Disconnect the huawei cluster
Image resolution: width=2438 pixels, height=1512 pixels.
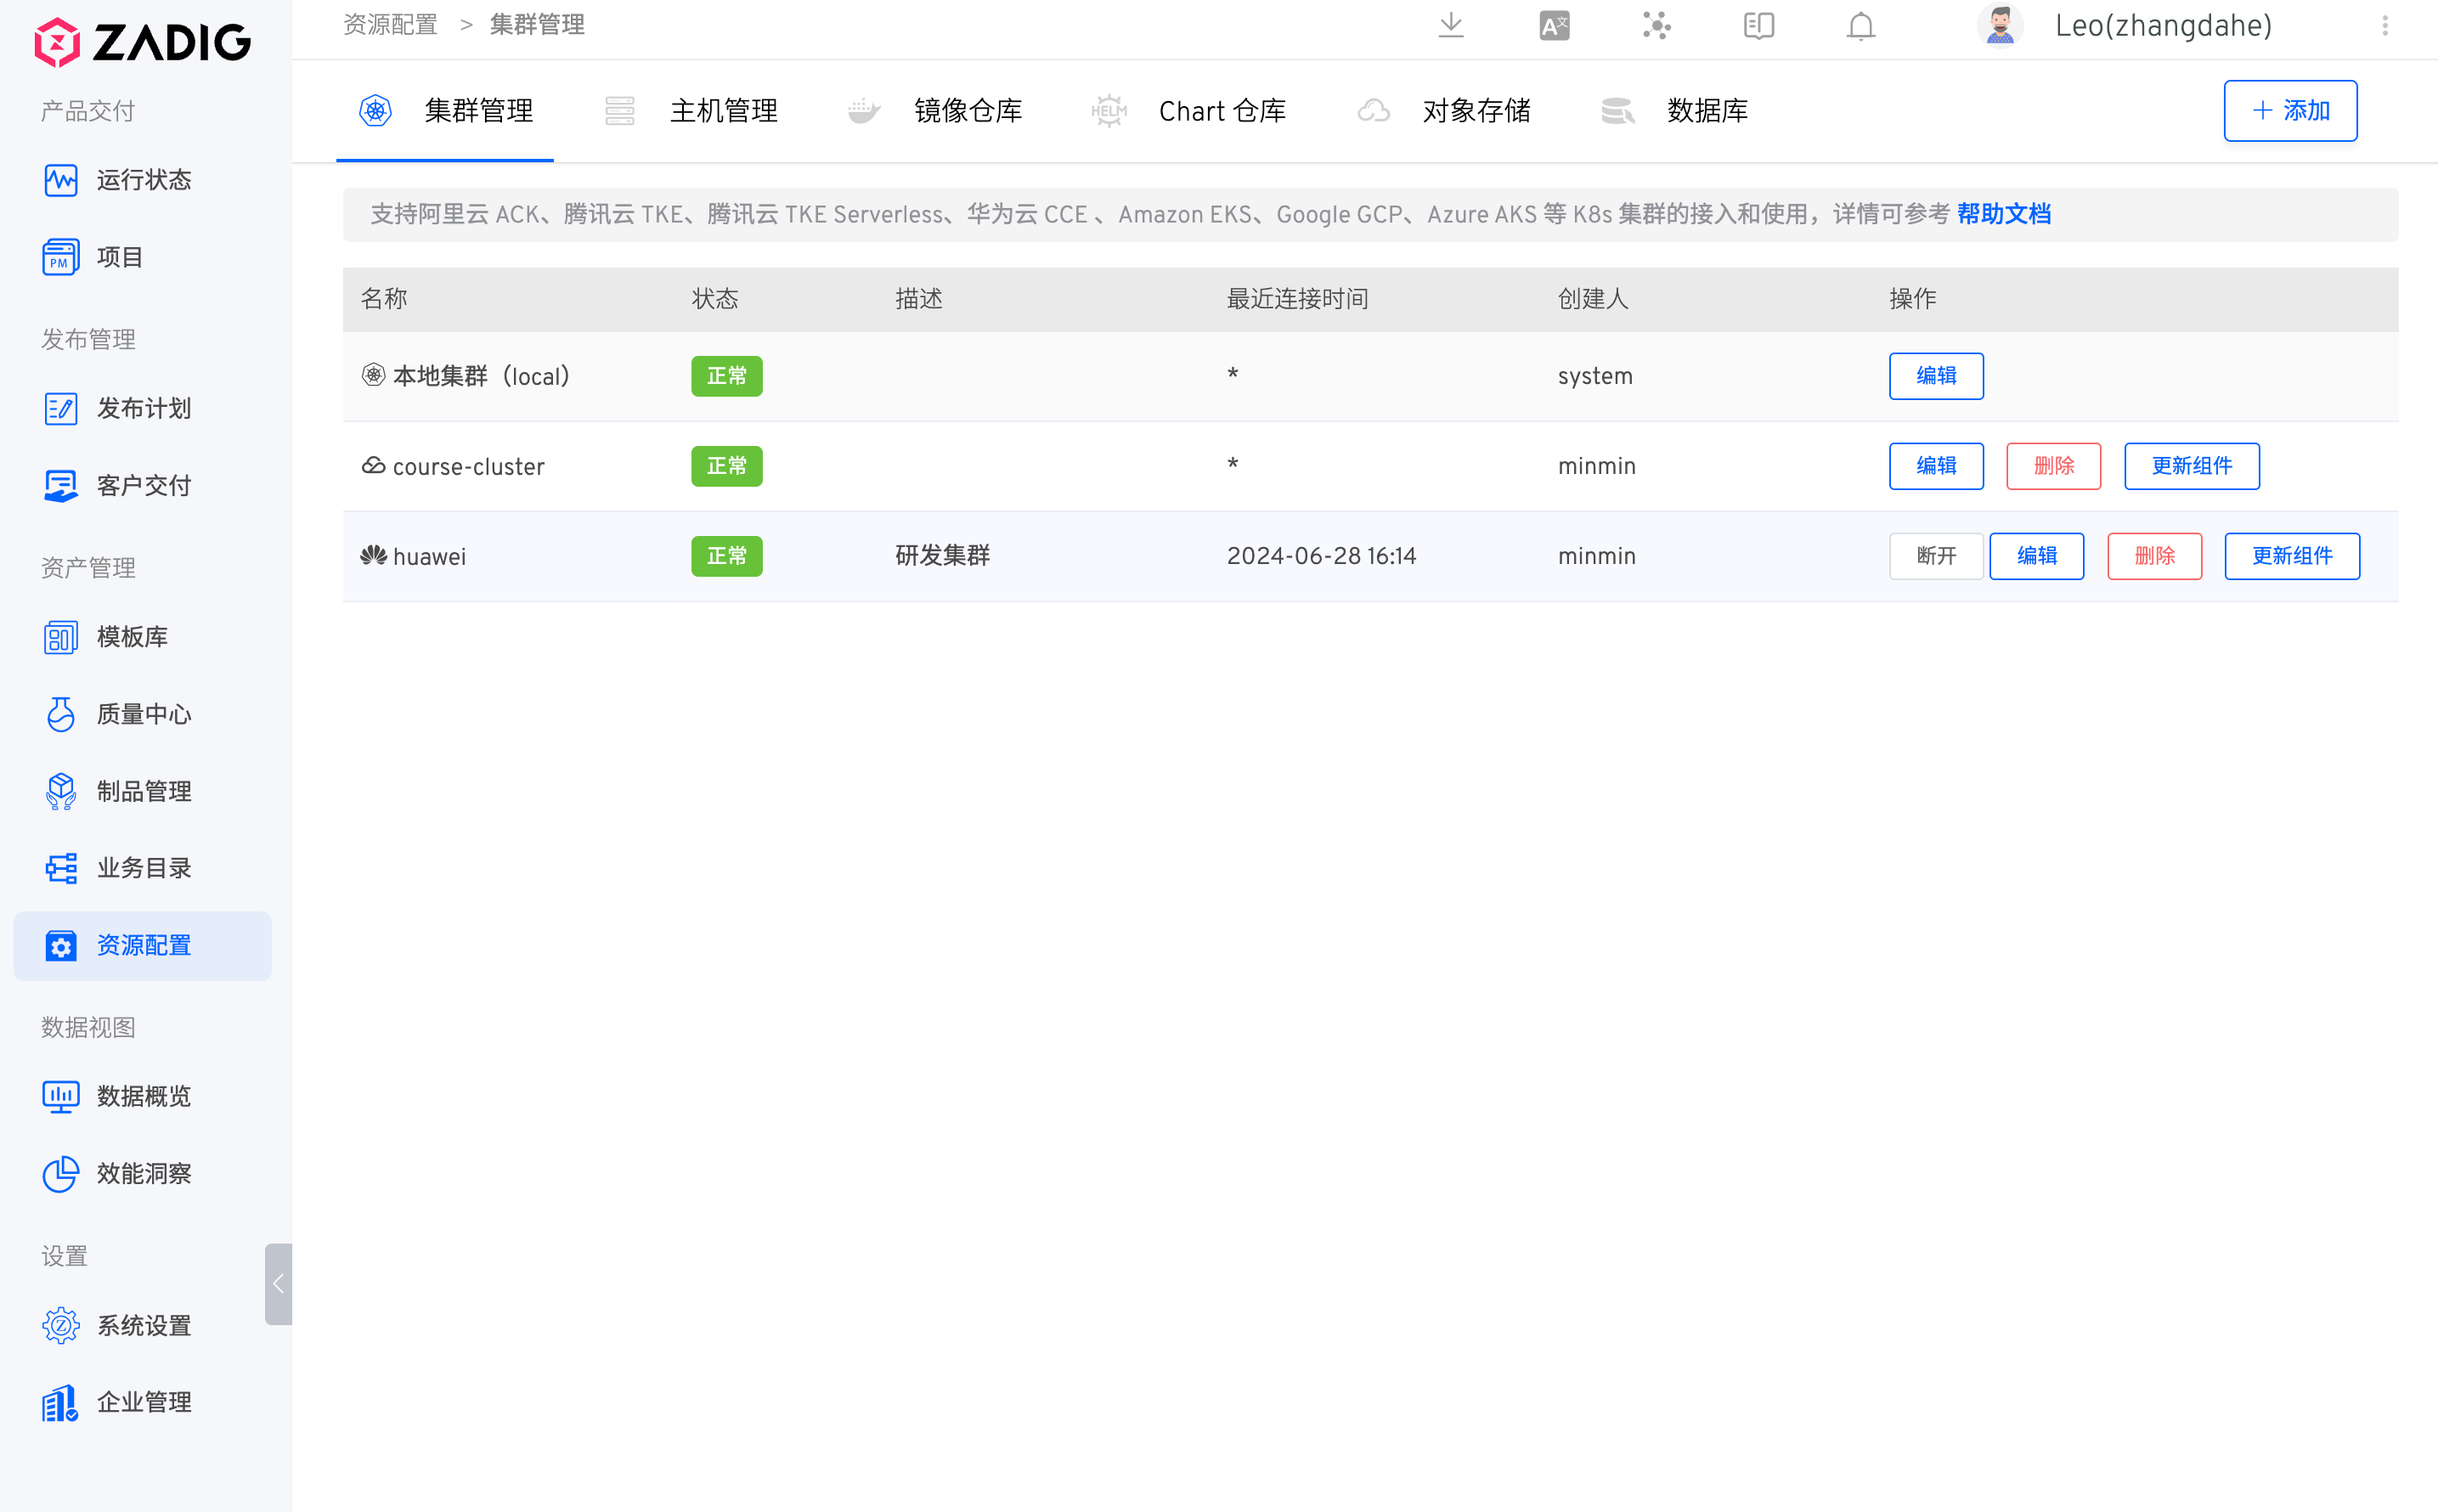1936,556
